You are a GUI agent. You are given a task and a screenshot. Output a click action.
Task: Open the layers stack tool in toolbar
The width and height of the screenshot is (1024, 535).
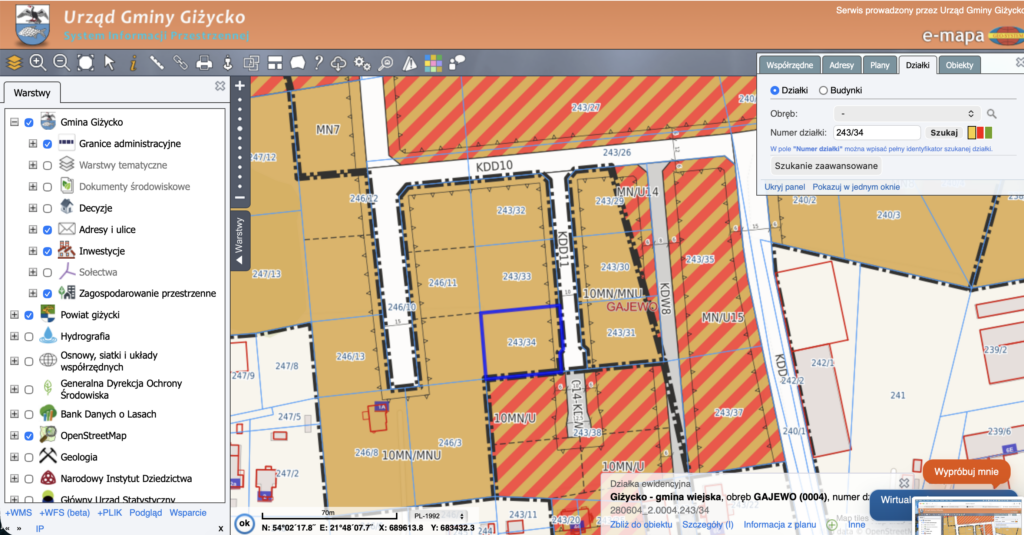point(14,63)
